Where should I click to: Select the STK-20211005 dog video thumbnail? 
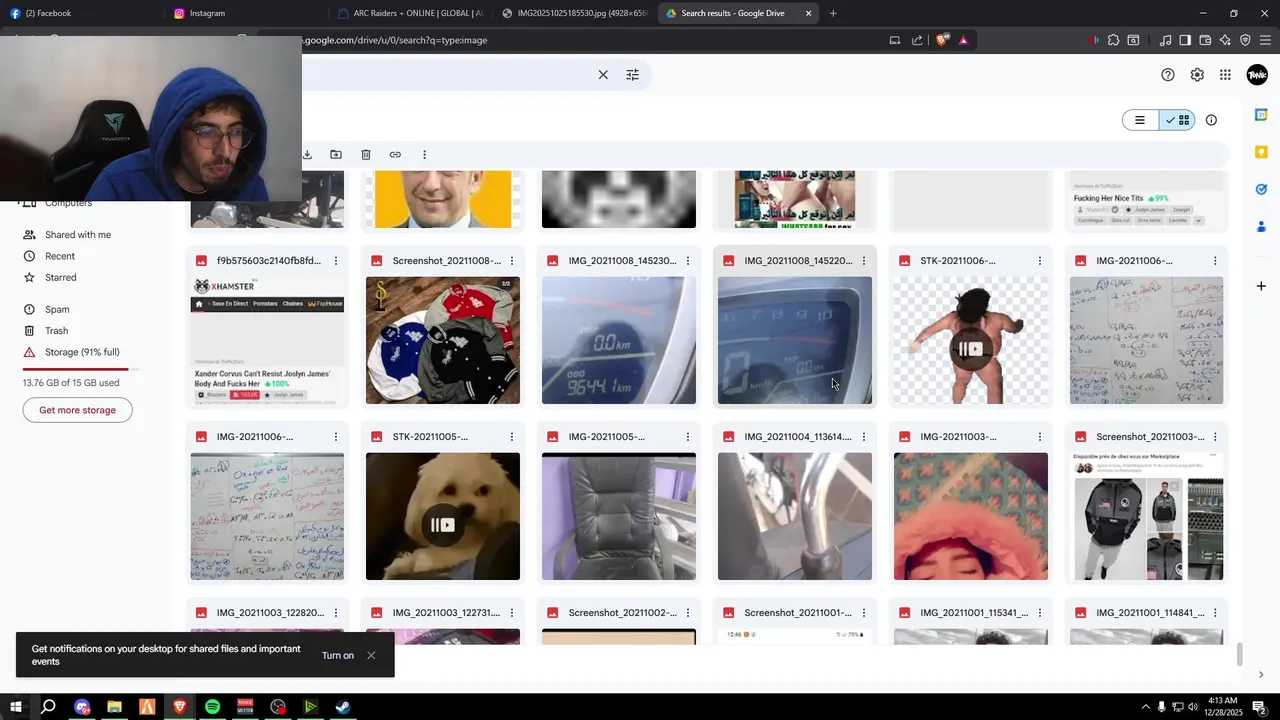coord(443,516)
